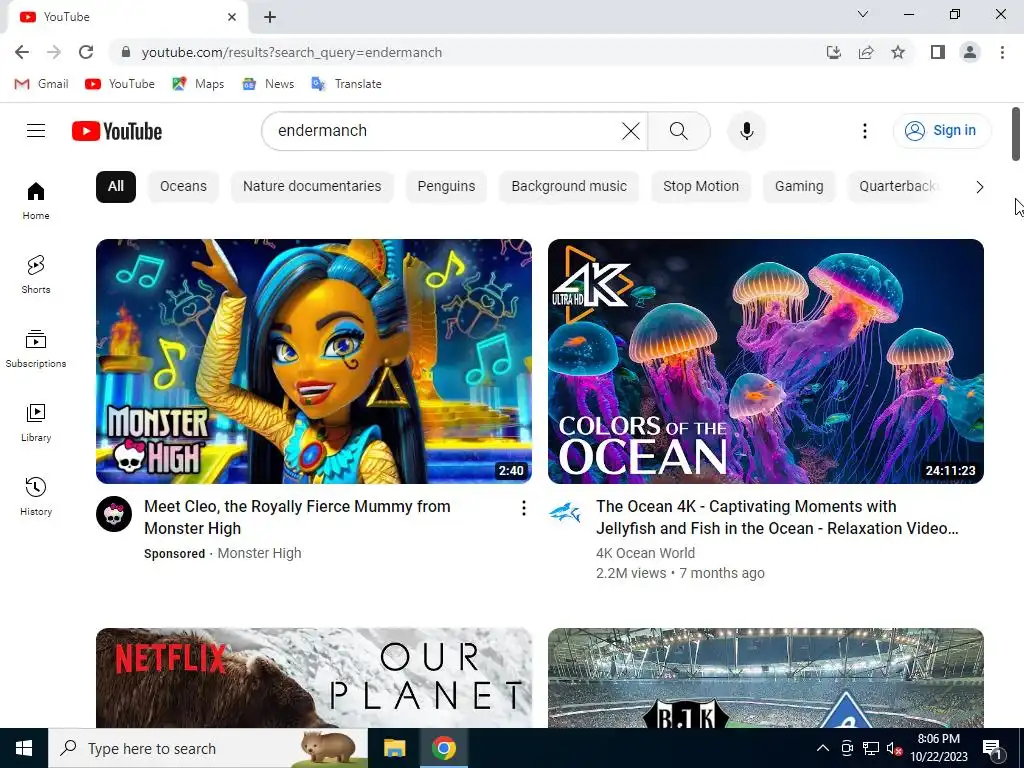Select the Stop Motion chip
Viewport: 1024px width, 768px height.
point(701,187)
